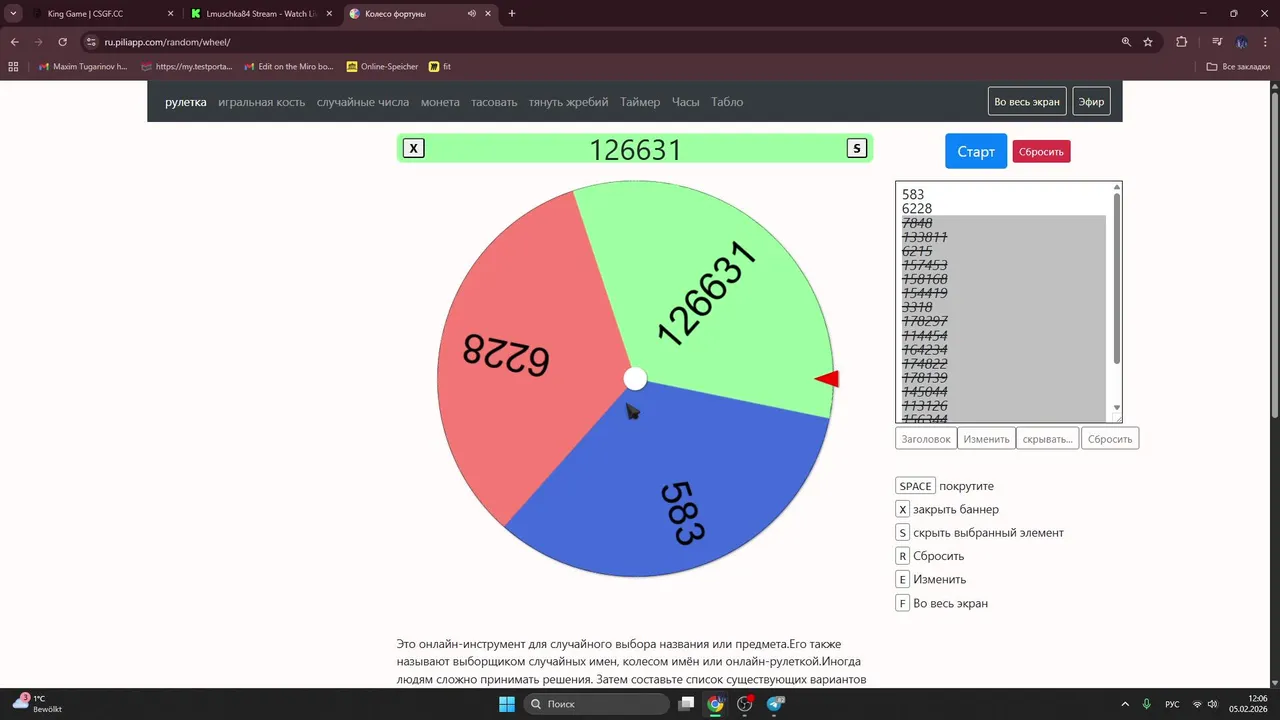Click the taskbar Поиск search box
This screenshot has width=1280, height=720.
(597, 704)
